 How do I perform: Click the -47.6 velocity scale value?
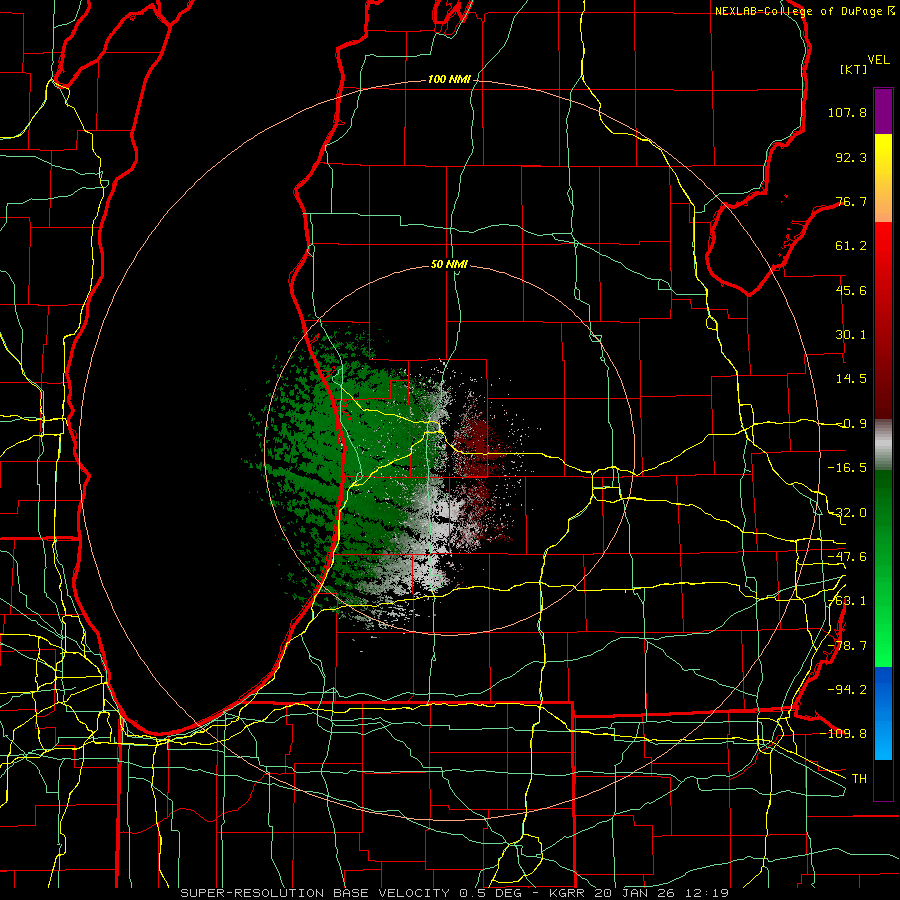(x=847, y=557)
